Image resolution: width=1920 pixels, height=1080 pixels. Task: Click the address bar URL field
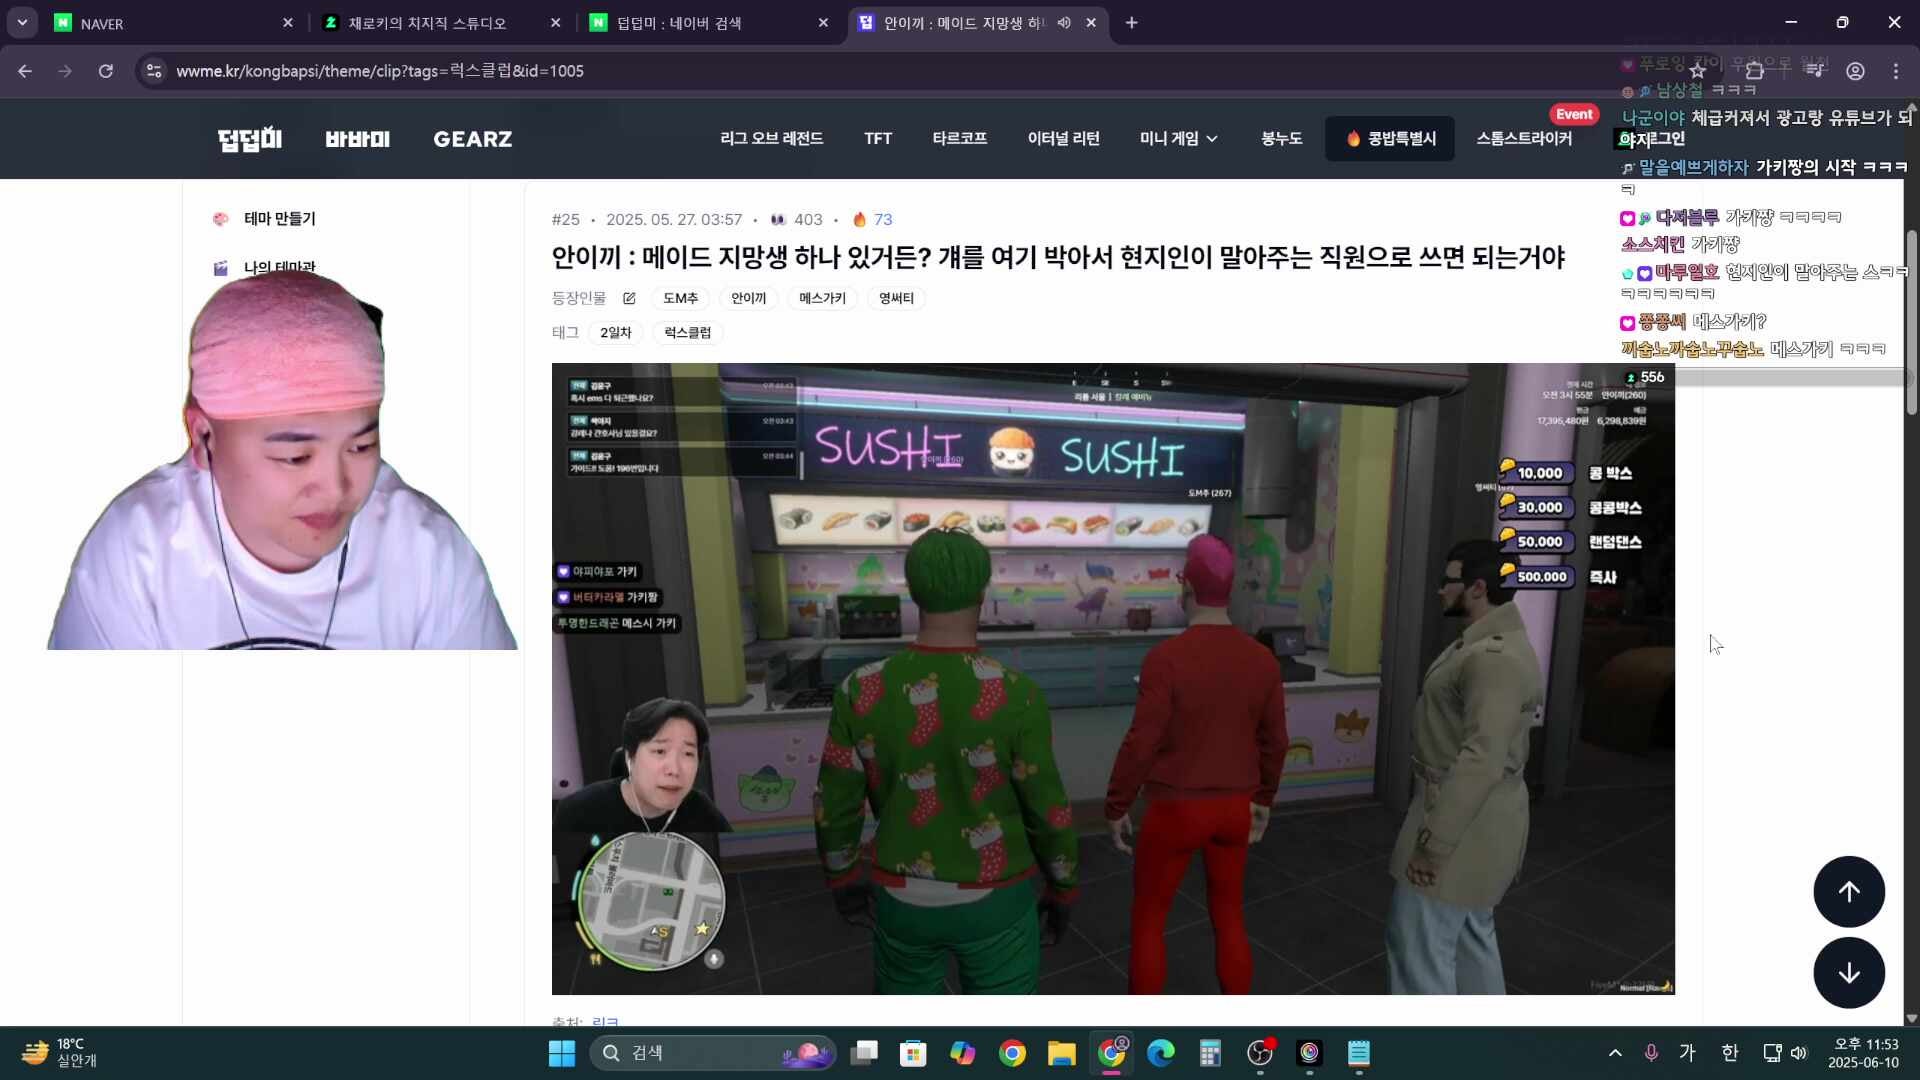point(900,71)
